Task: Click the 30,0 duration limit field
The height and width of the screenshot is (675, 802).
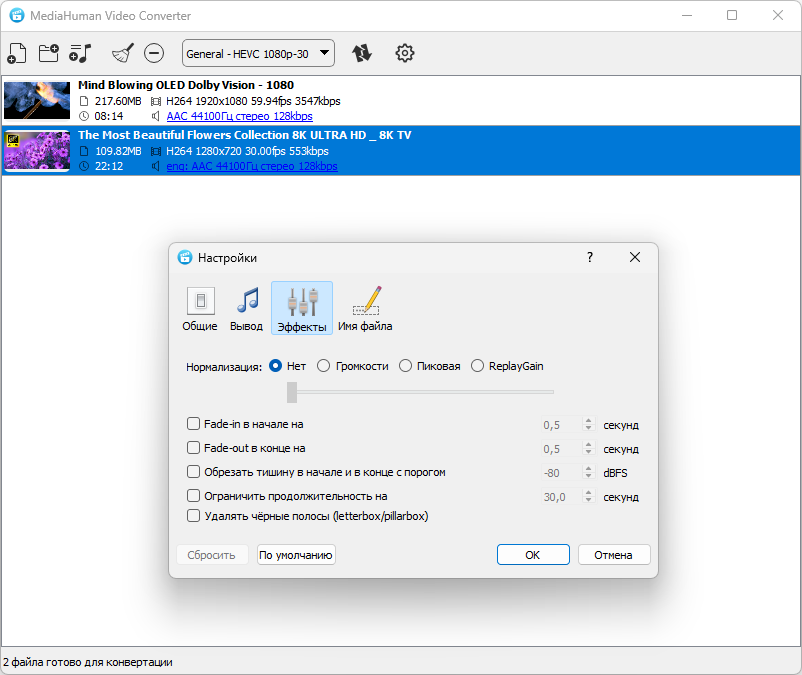Action: coord(562,497)
